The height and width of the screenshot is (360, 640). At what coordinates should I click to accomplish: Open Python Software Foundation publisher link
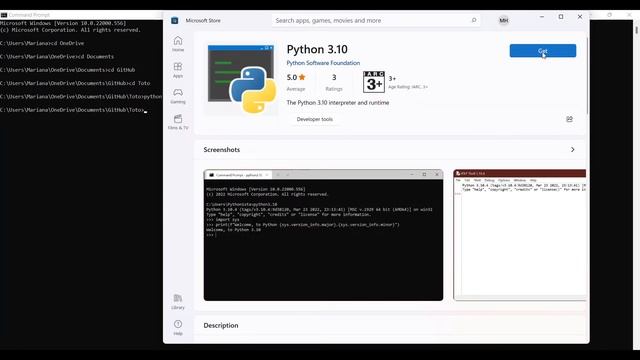(x=323, y=63)
